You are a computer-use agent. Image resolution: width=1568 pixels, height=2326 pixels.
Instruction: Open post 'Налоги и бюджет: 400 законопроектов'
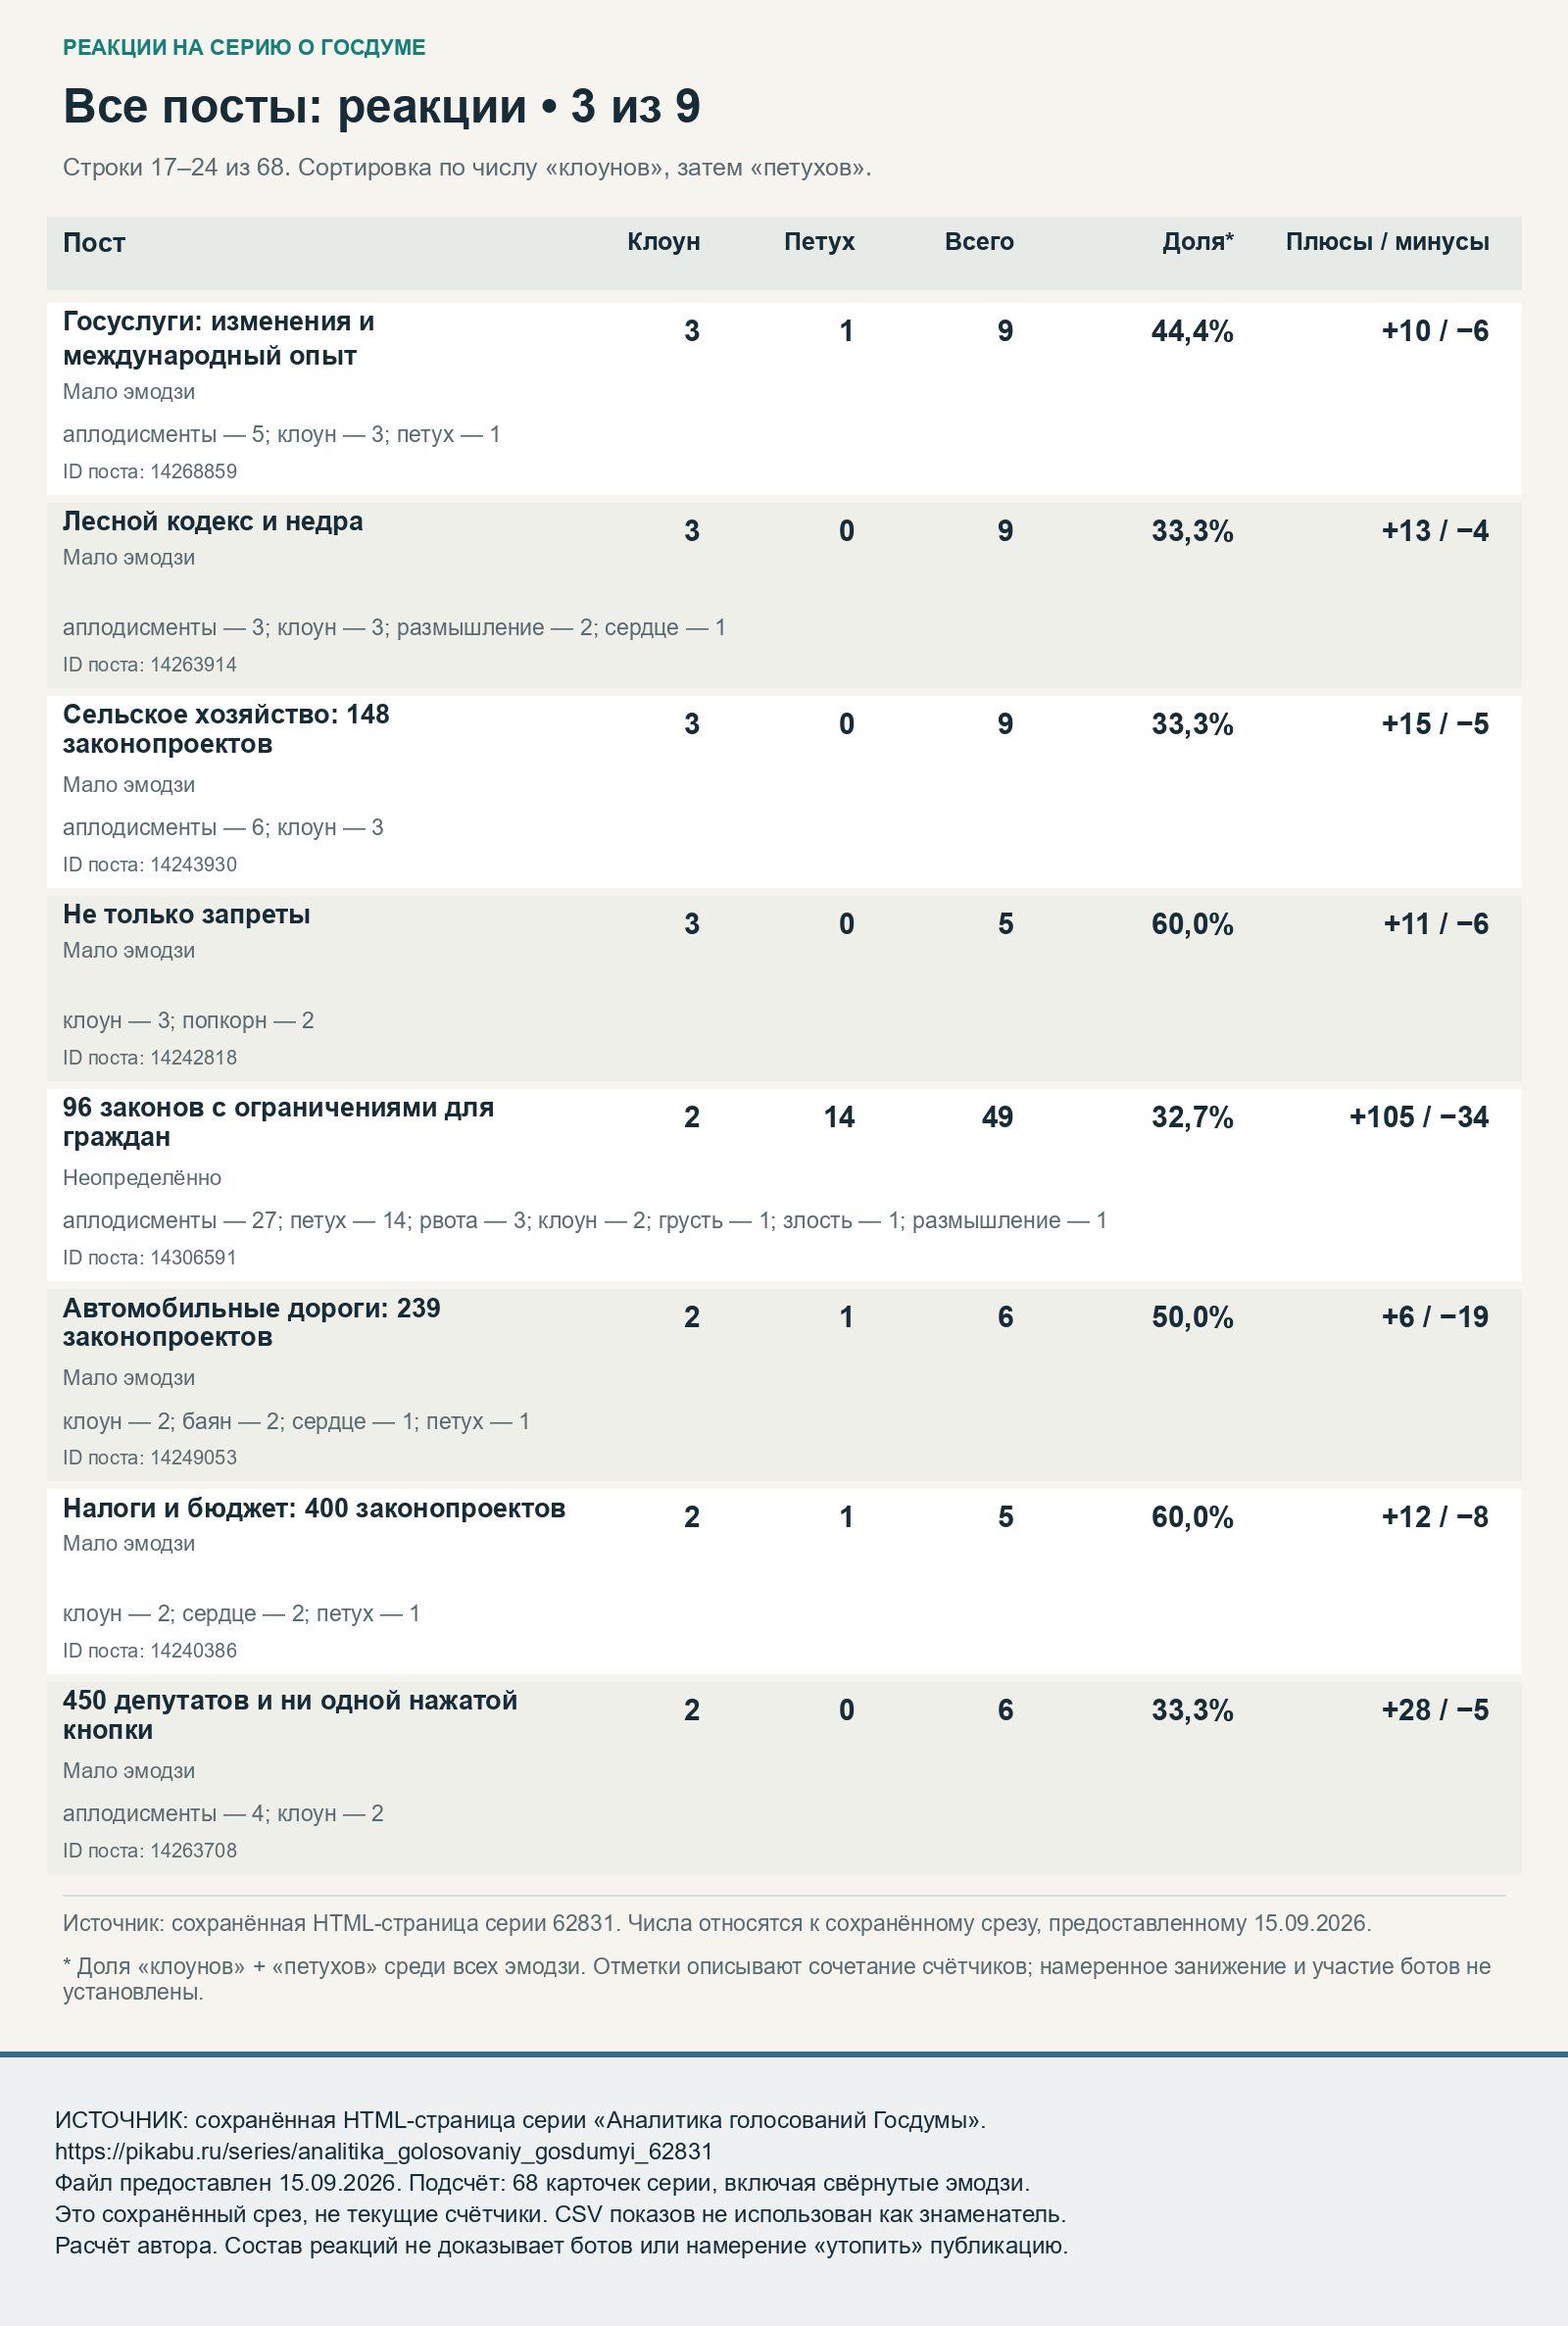314,1508
